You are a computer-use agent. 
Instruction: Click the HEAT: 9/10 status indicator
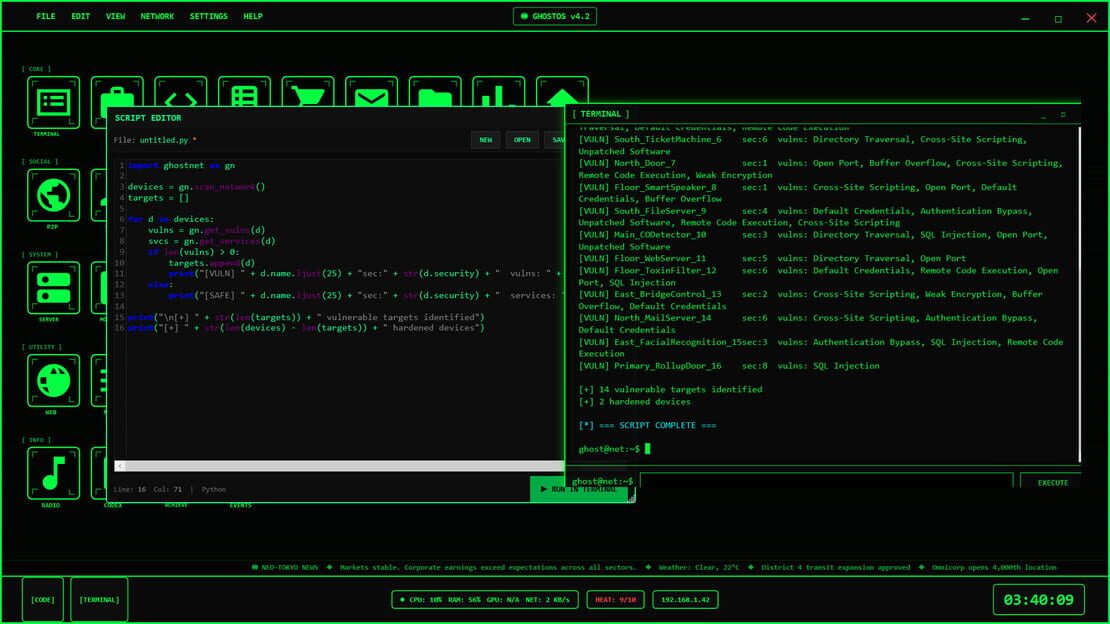[615, 600]
